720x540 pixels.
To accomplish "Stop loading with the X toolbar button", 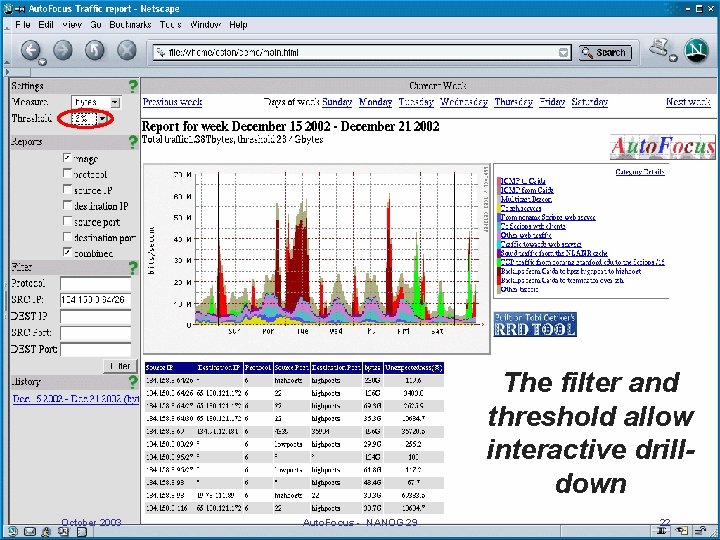I will click(127, 50).
